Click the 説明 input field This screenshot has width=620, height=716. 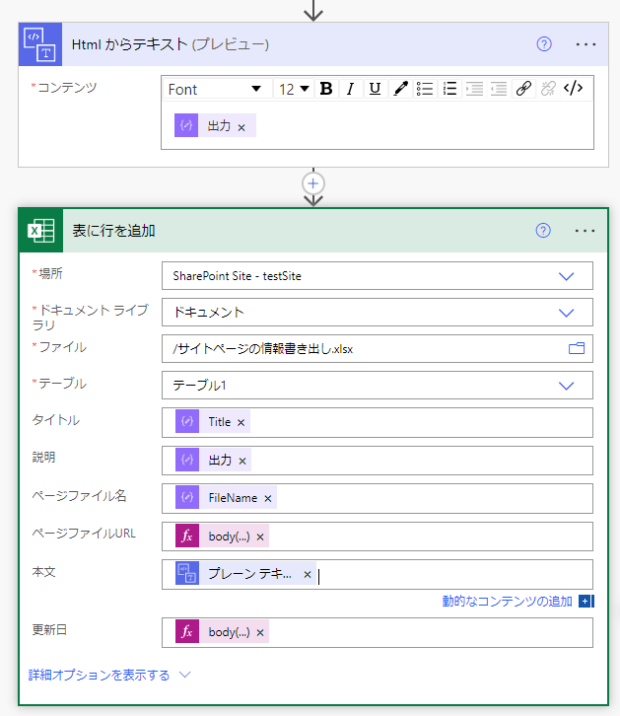click(377, 460)
